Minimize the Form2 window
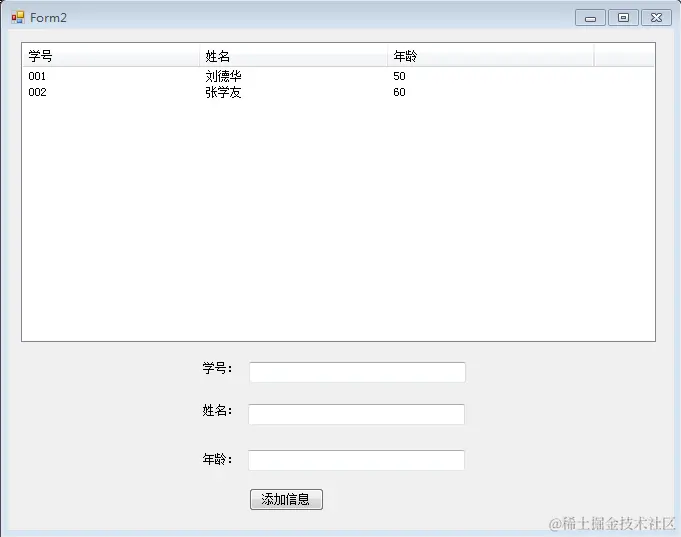The image size is (681, 537). (590, 18)
